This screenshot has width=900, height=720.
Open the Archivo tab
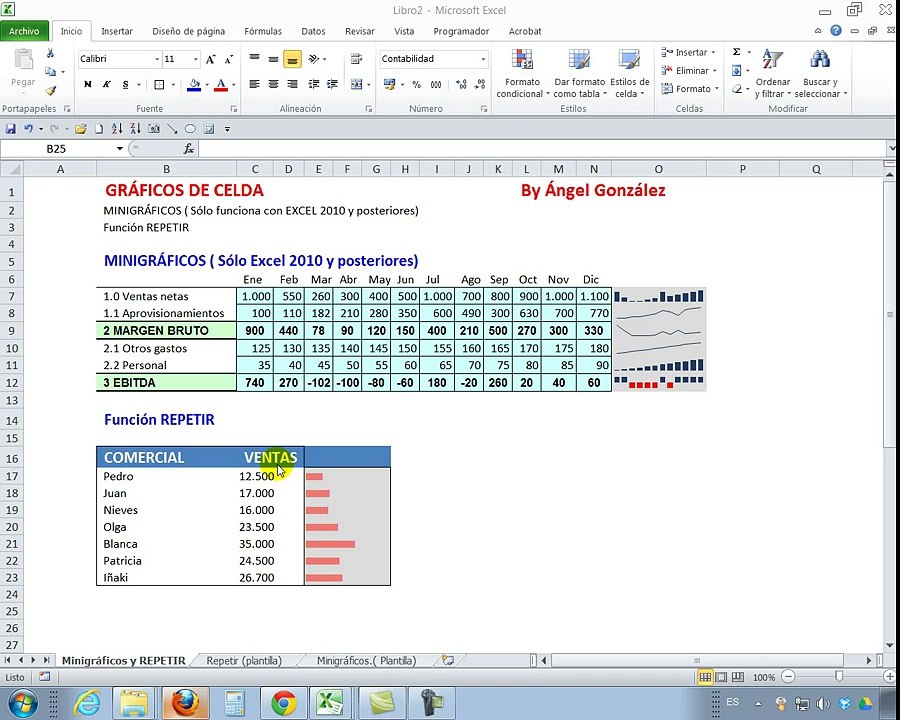click(24, 31)
